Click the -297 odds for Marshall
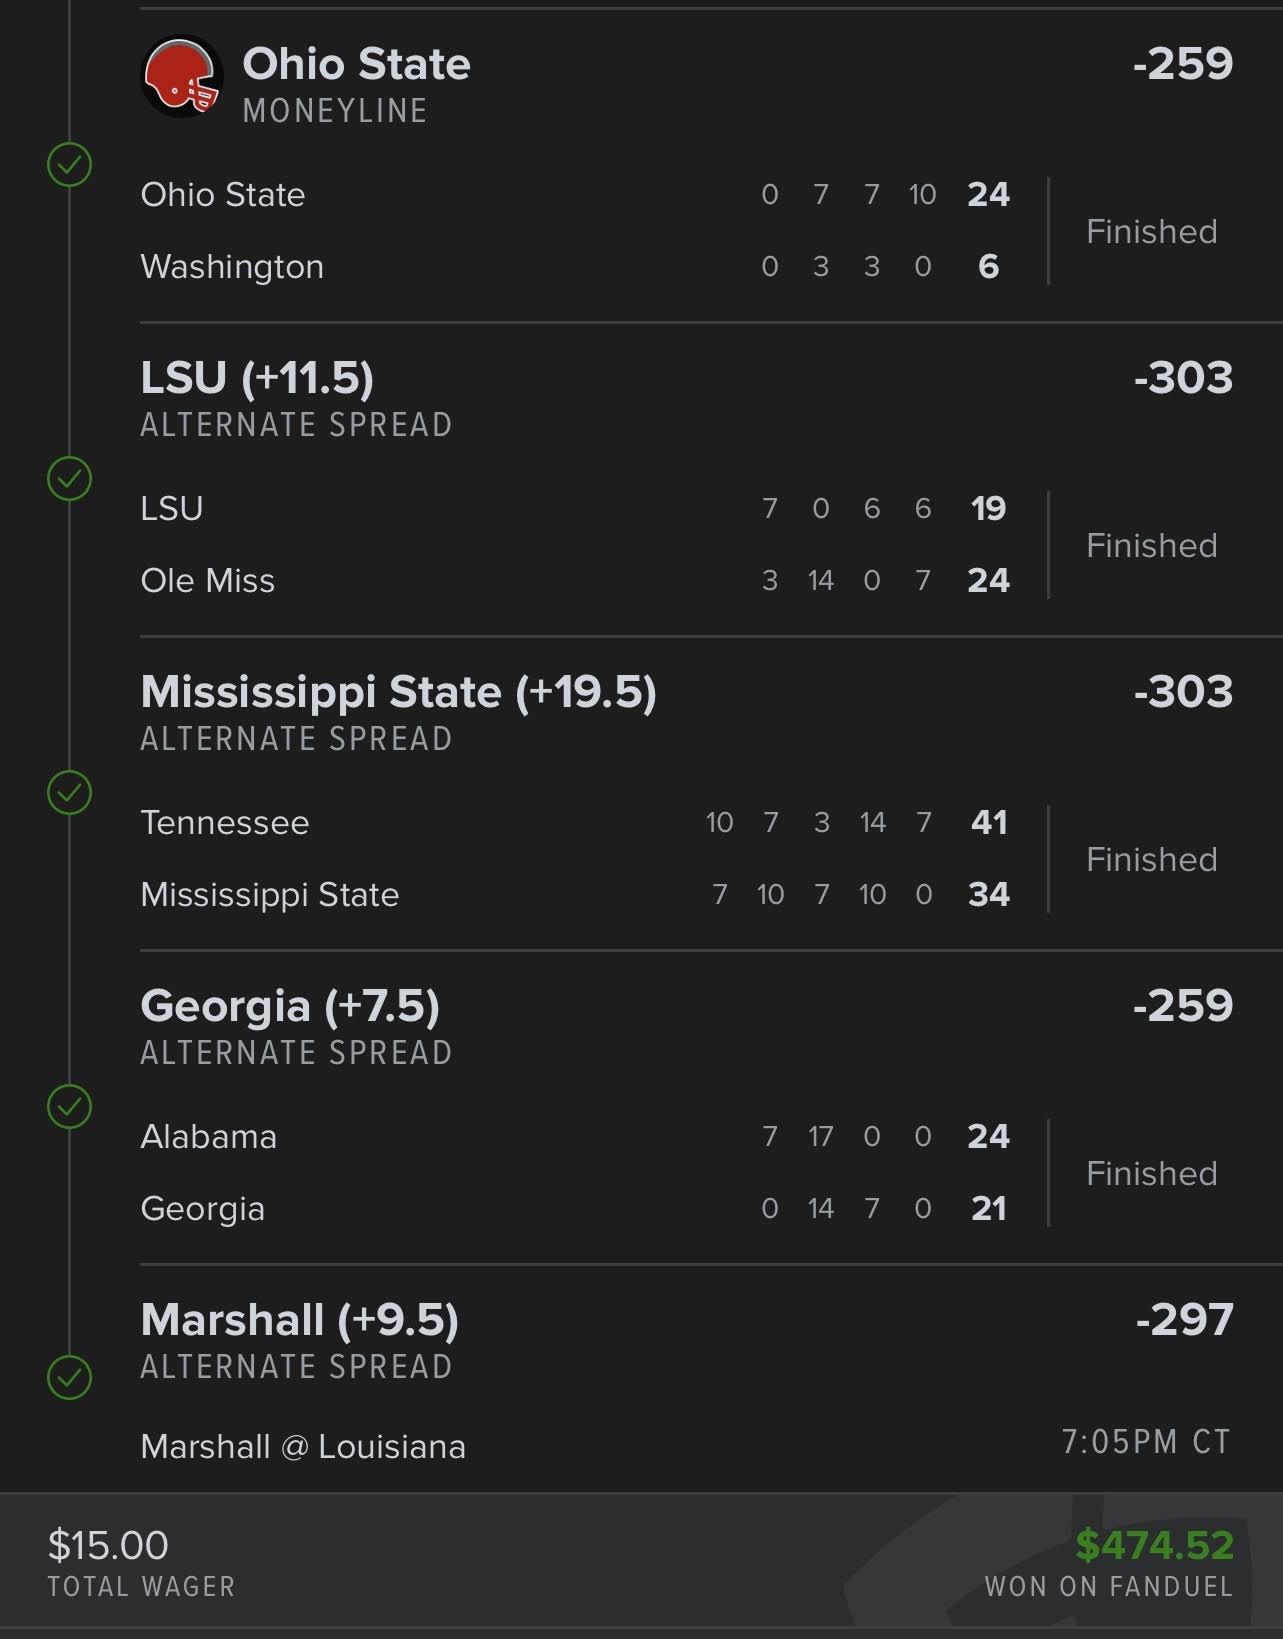Viewport: 1283px width, 1639px height. click(1184, 1320)
